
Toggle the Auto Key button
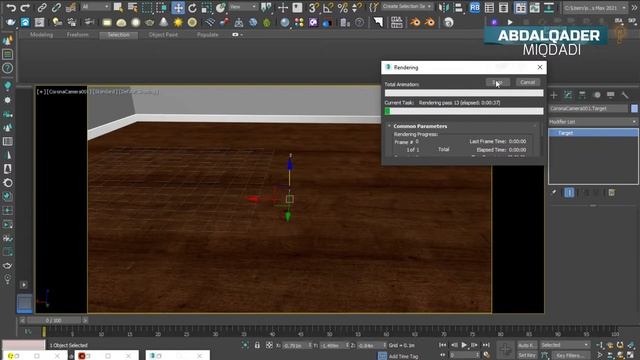coord(527,345)
